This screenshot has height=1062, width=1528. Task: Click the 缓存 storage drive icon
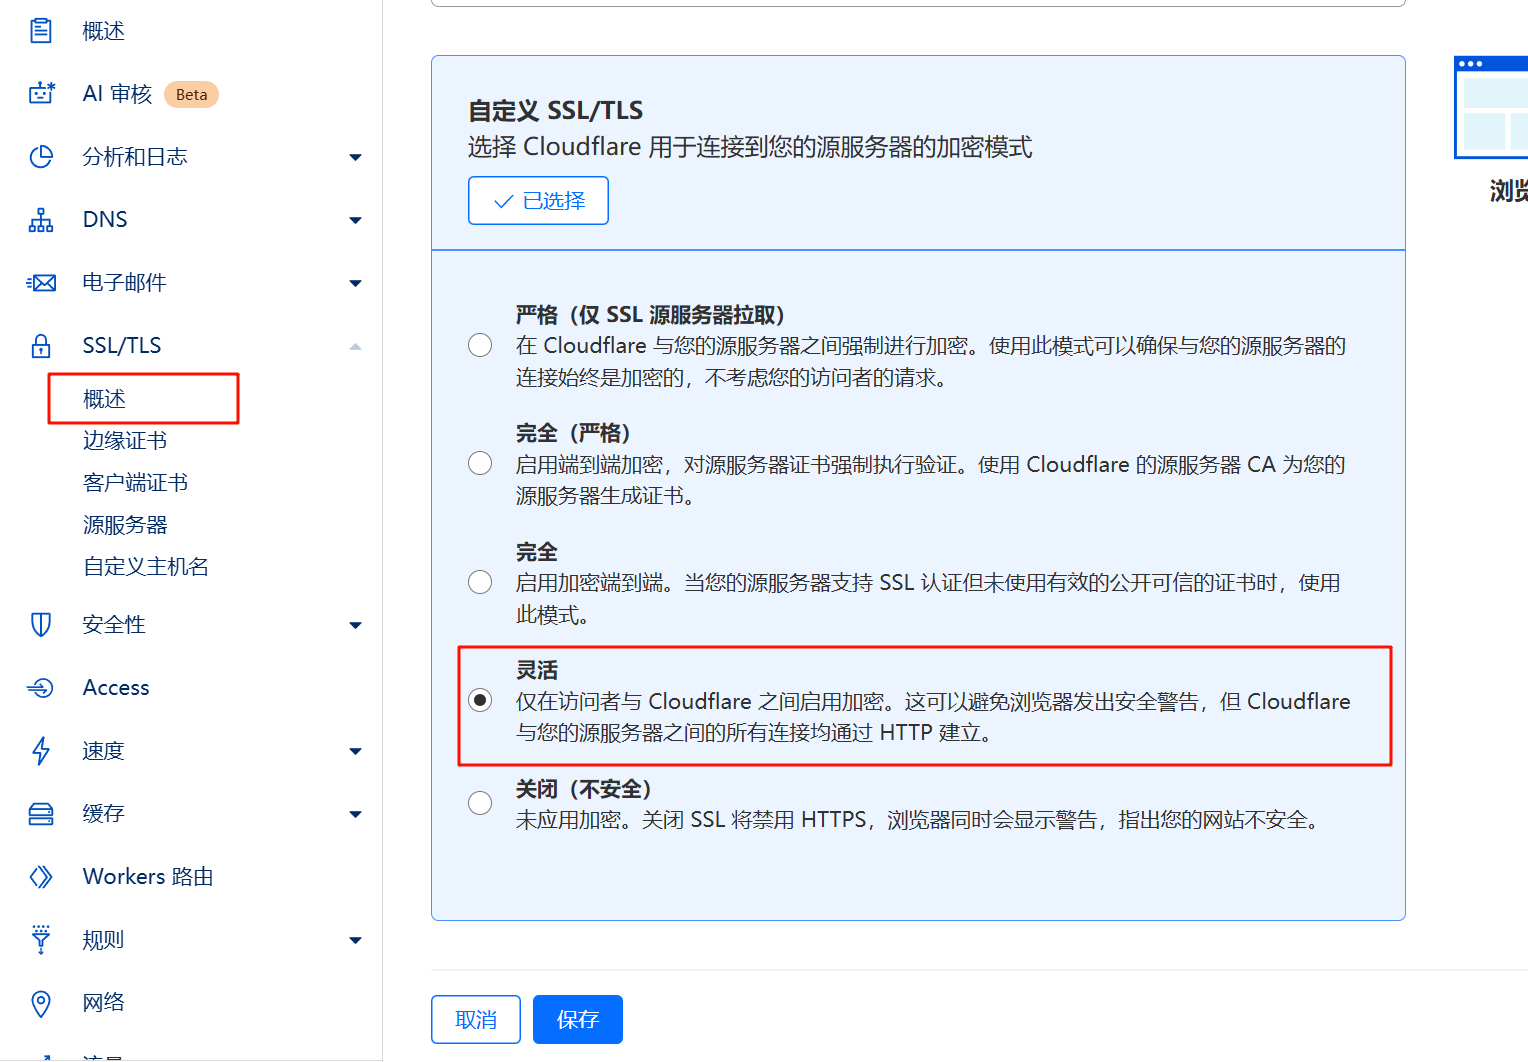pyautogui.click(x=41, y=813)
